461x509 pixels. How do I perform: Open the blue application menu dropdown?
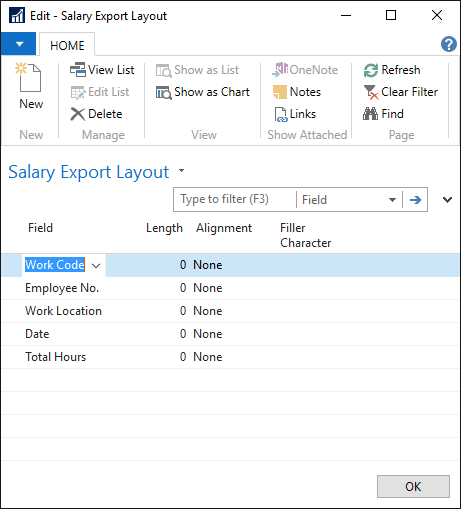tap(18, 44)
